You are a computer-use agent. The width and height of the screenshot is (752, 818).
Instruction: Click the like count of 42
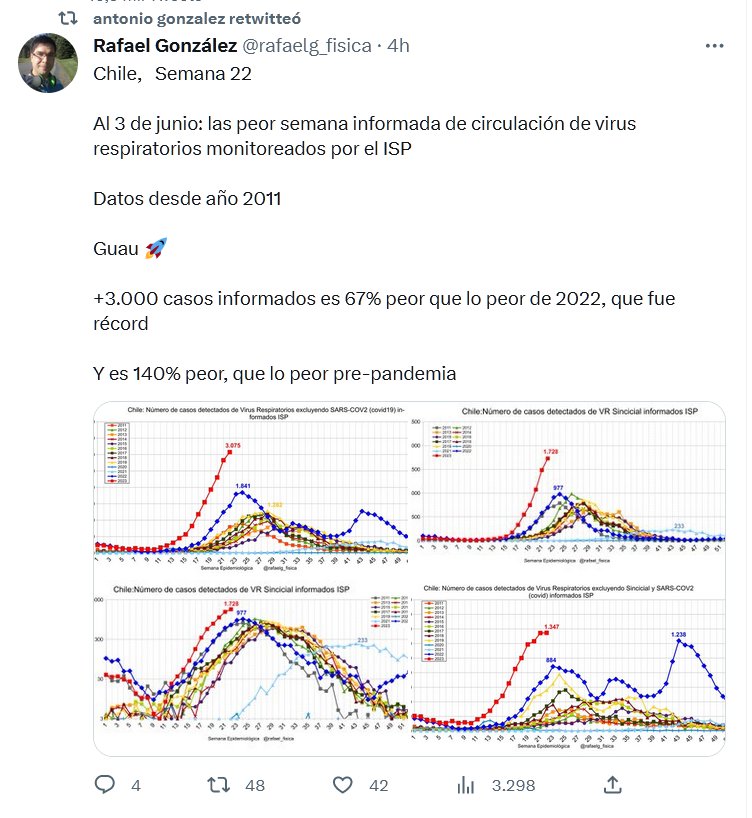pyautogui.click(x=378, y=786)
